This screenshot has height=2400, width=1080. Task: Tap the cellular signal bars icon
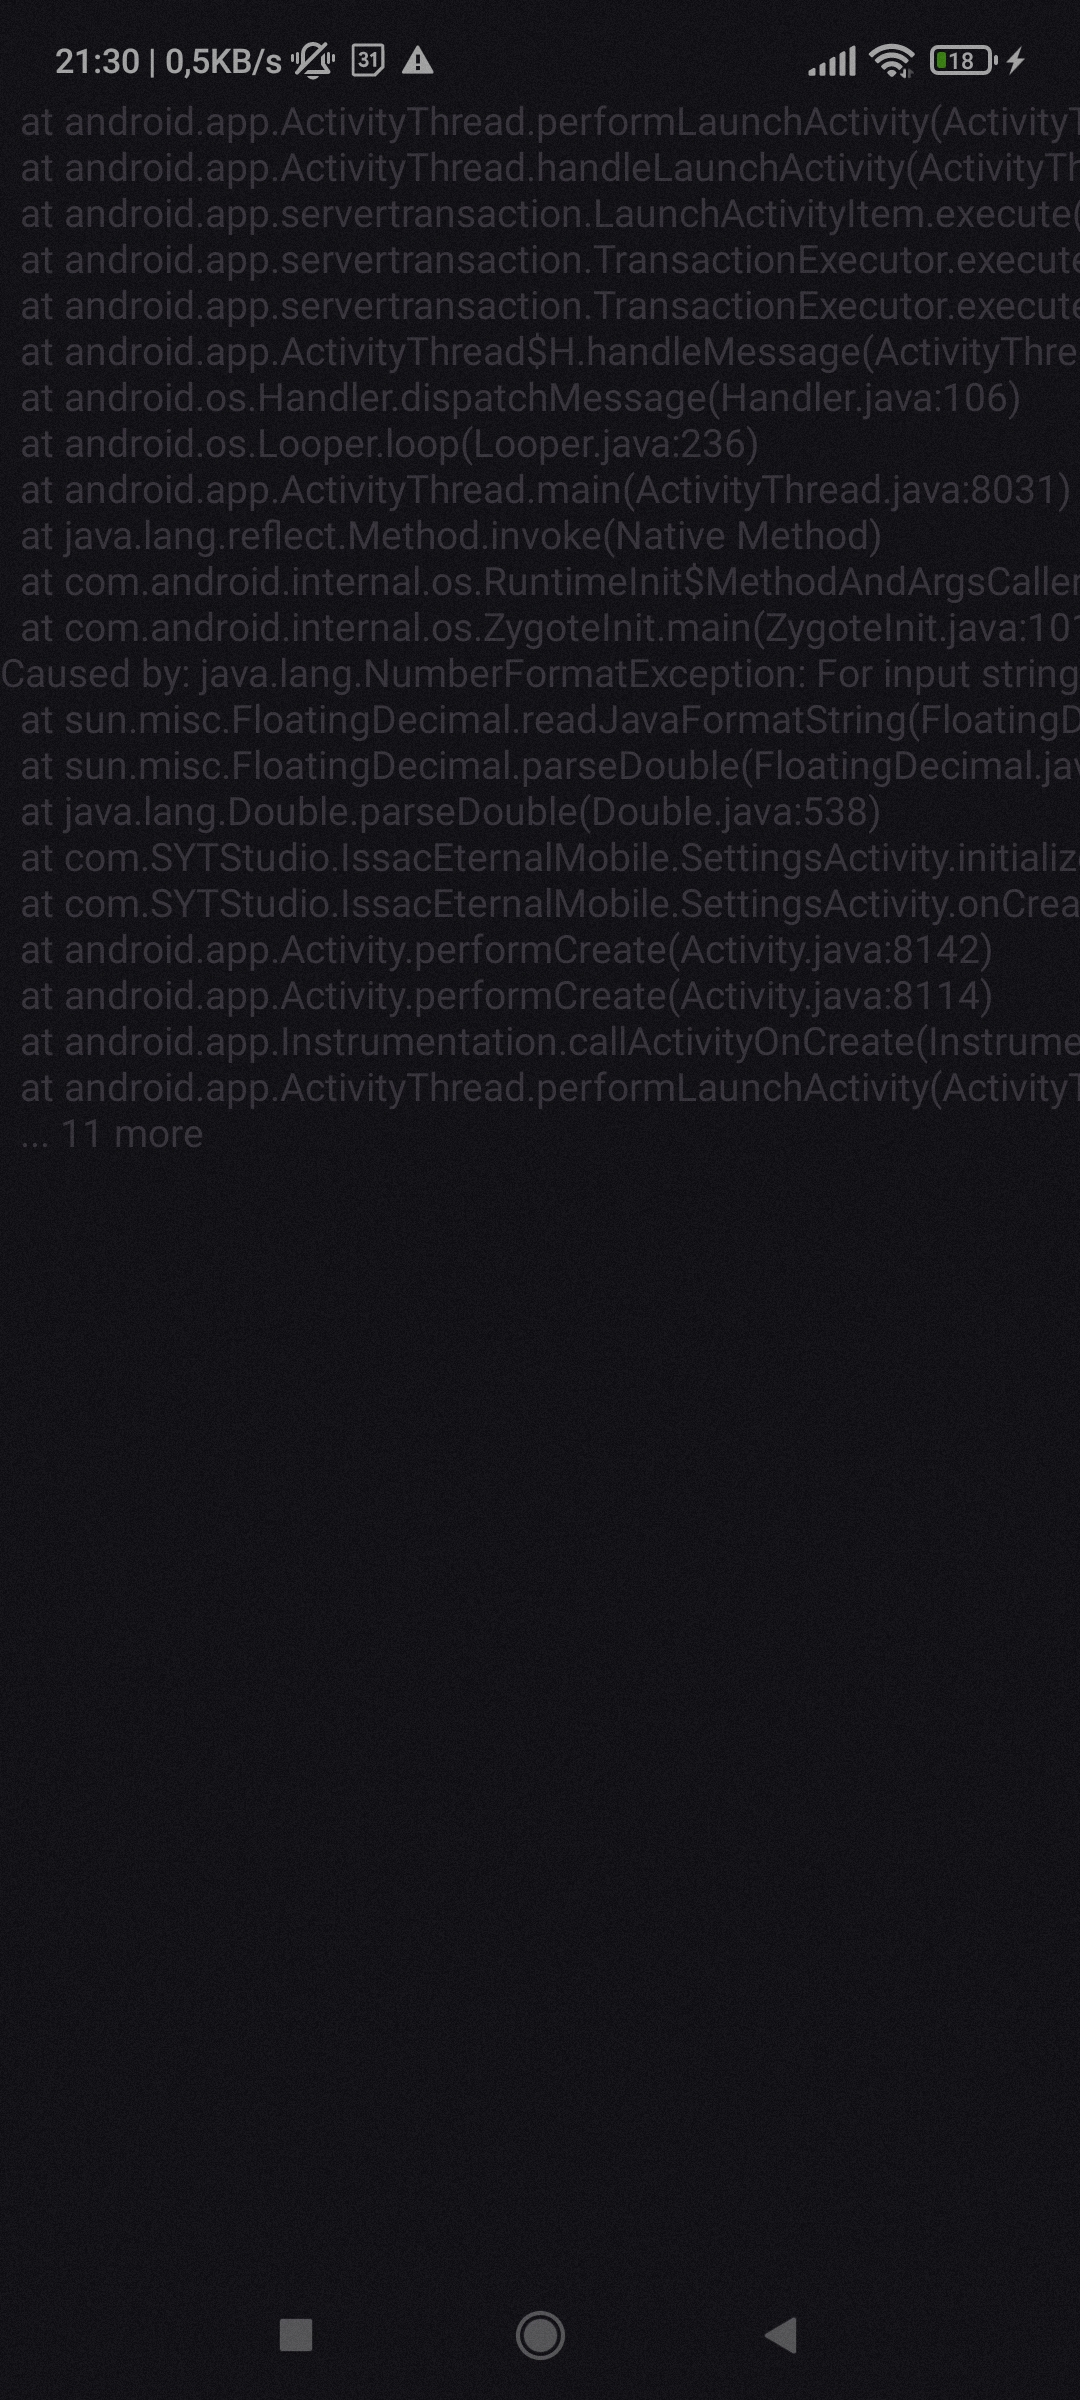[832, 62]
